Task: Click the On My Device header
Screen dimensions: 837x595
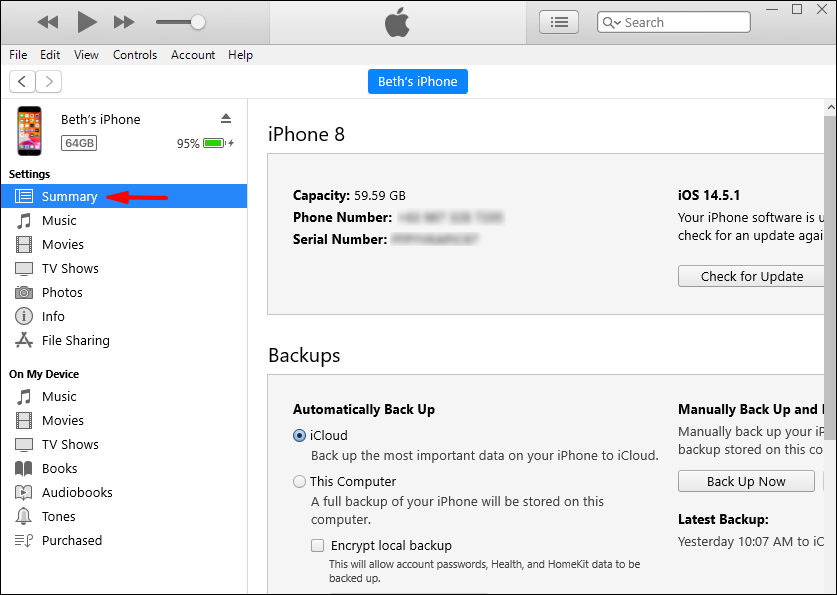Action: point(44,374)
